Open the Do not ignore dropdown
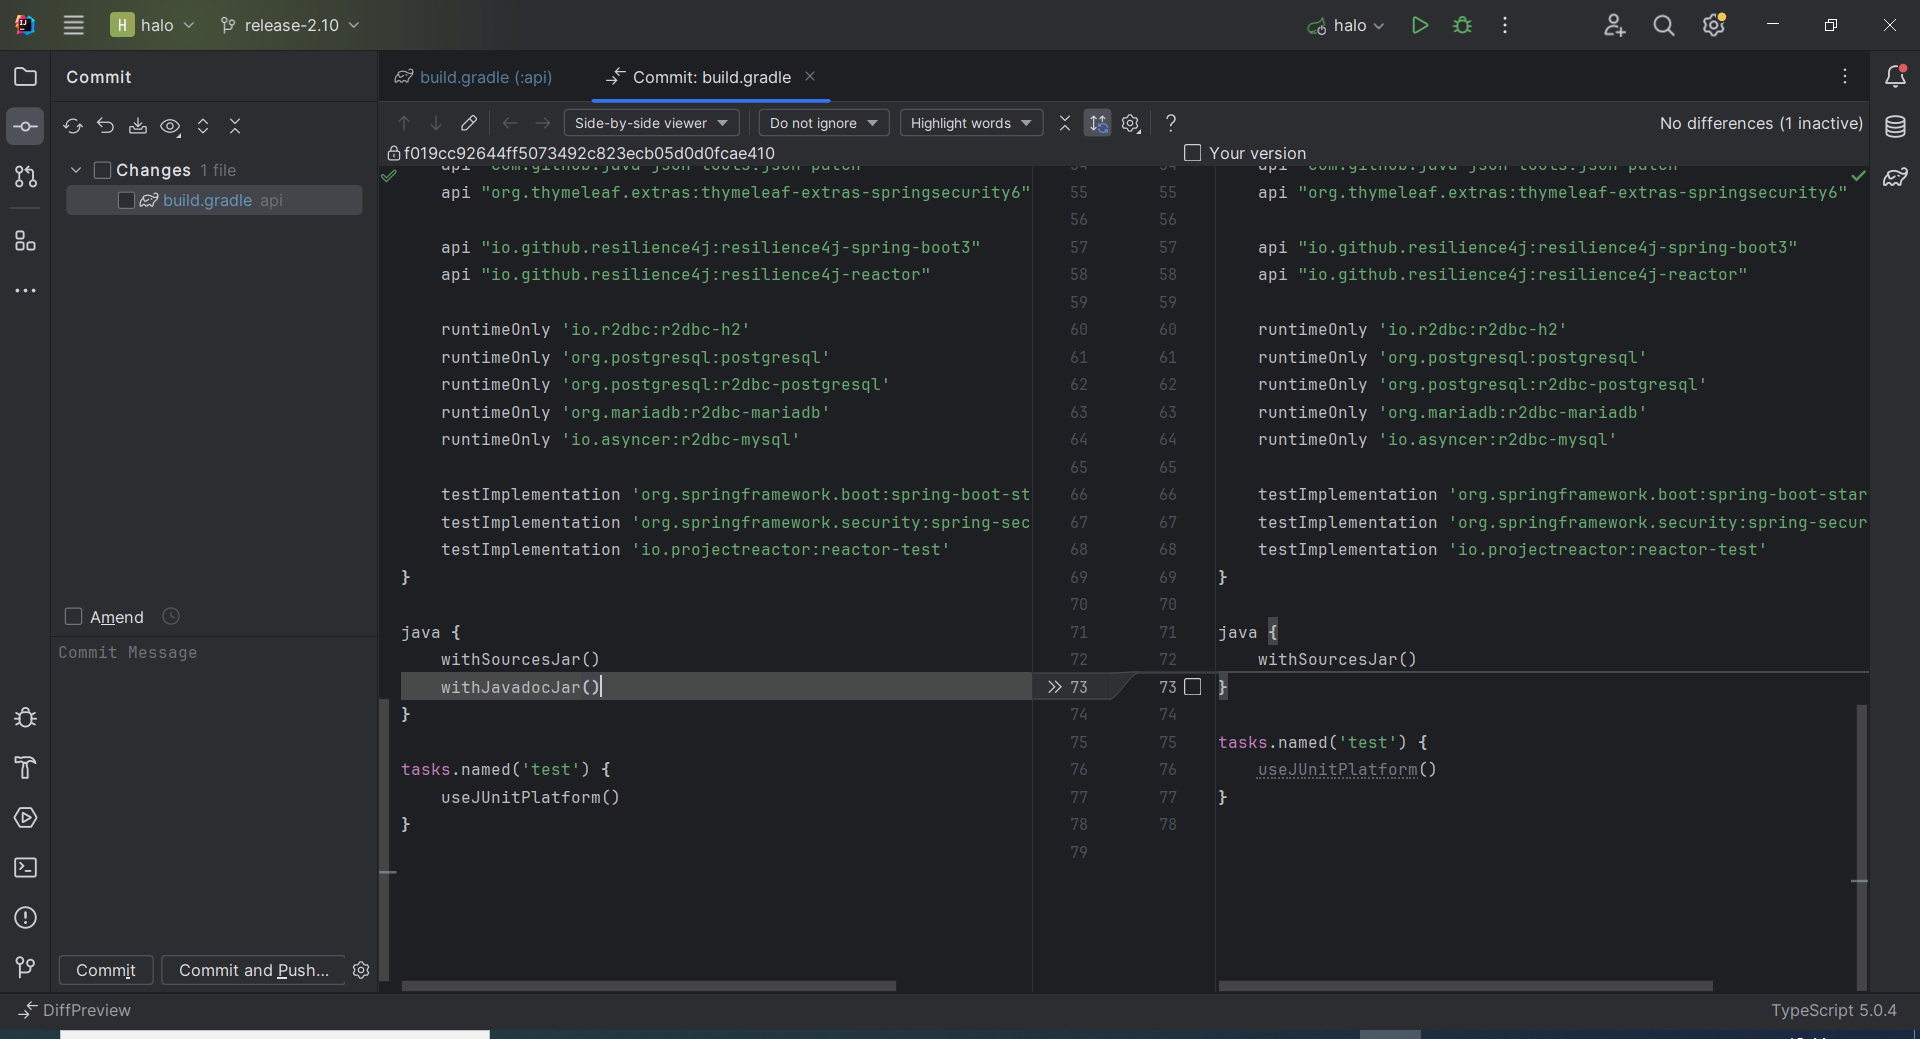The width and height of the screenshot is (1920, 1039). click(823, 123)
